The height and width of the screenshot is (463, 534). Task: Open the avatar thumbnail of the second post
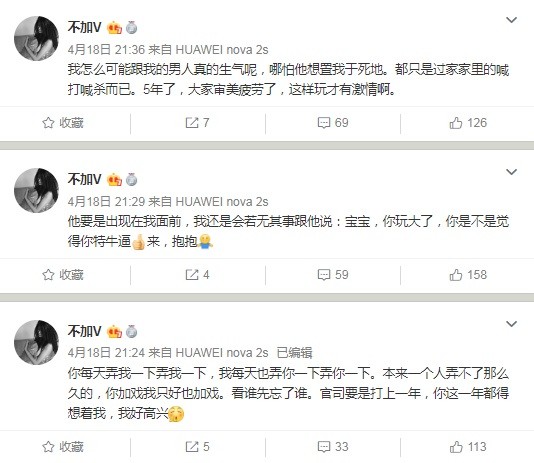(36, 190)
